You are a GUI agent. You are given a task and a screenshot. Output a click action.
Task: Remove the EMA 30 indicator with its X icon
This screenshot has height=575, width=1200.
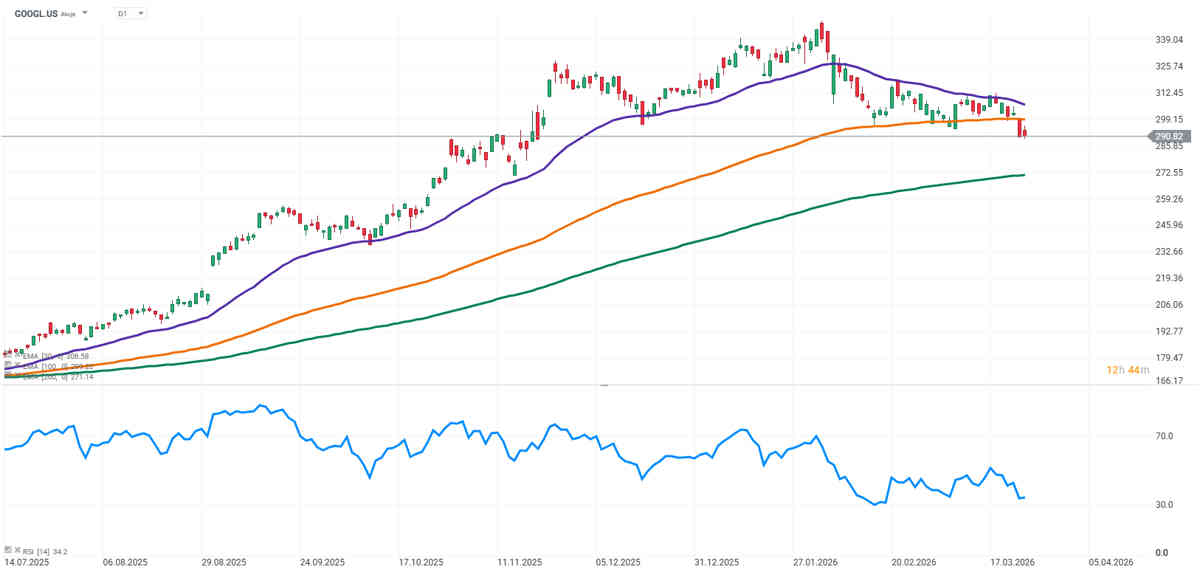(17, 356)
